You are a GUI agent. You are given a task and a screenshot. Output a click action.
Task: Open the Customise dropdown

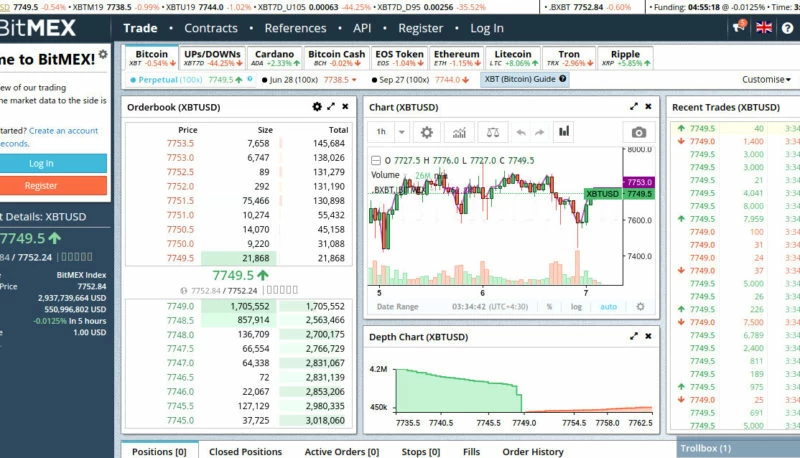(765, 79)
